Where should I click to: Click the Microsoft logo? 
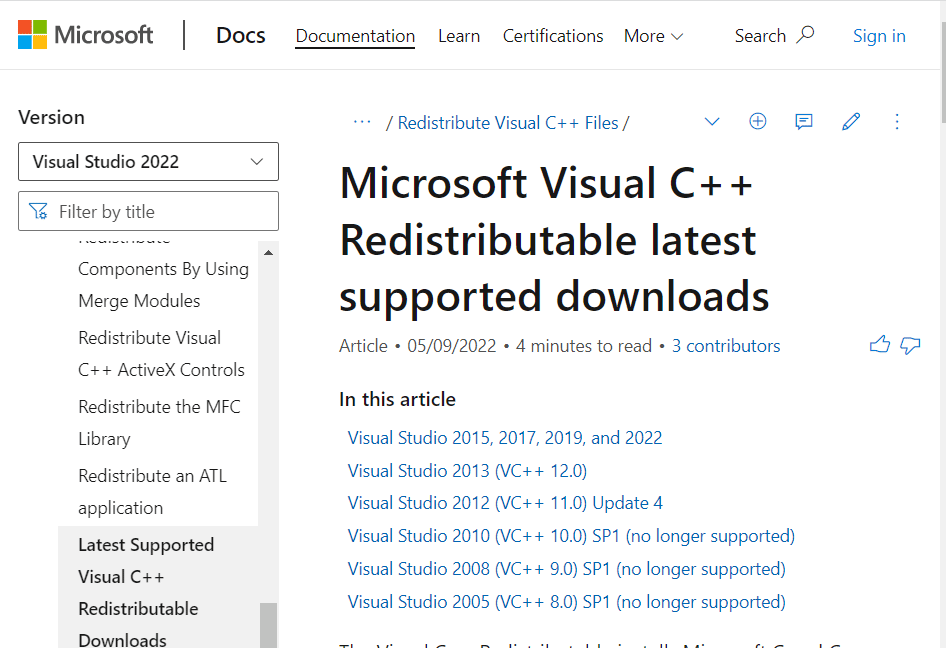coord(85,35)
